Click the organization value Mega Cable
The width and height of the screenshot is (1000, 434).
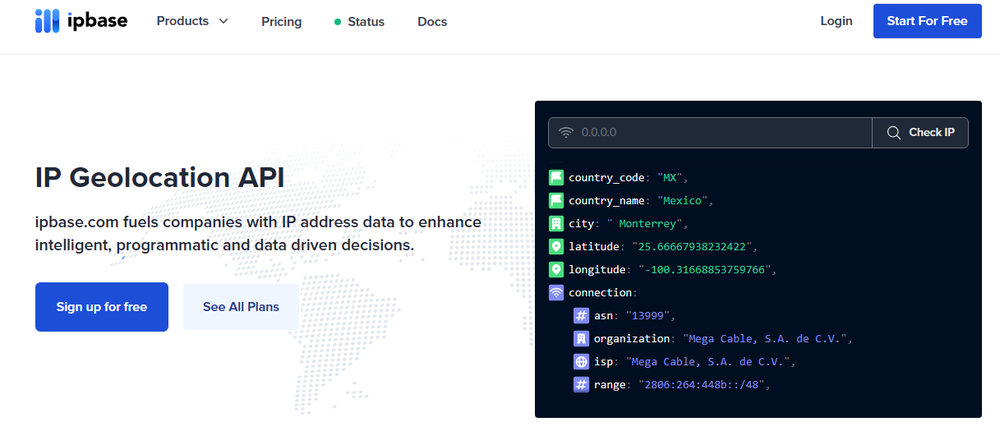[765, 338]
